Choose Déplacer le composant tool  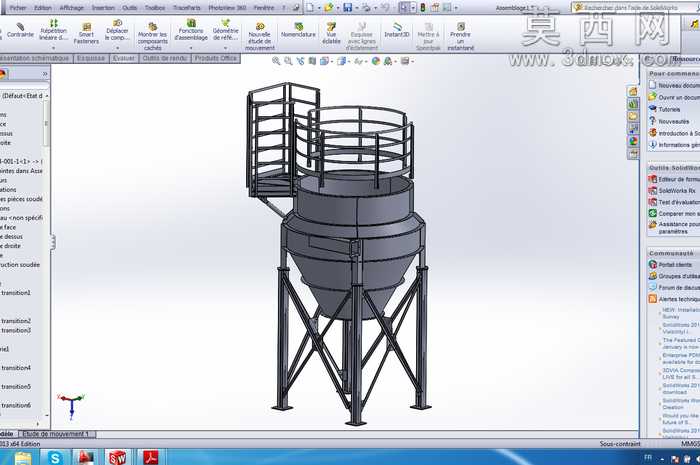coord(117,30)
